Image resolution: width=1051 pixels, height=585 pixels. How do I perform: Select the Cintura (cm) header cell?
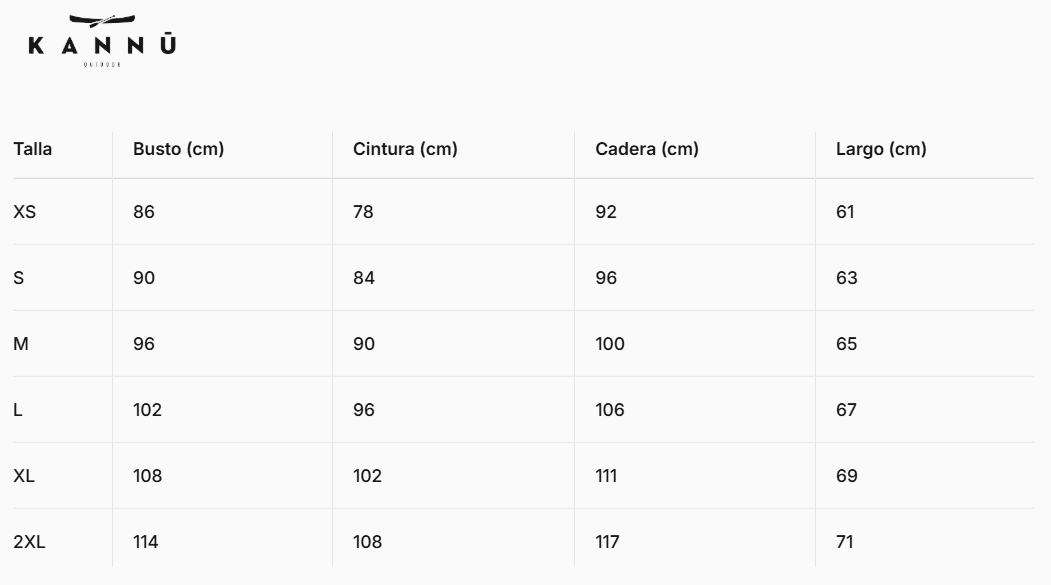[x=405, y=149]
